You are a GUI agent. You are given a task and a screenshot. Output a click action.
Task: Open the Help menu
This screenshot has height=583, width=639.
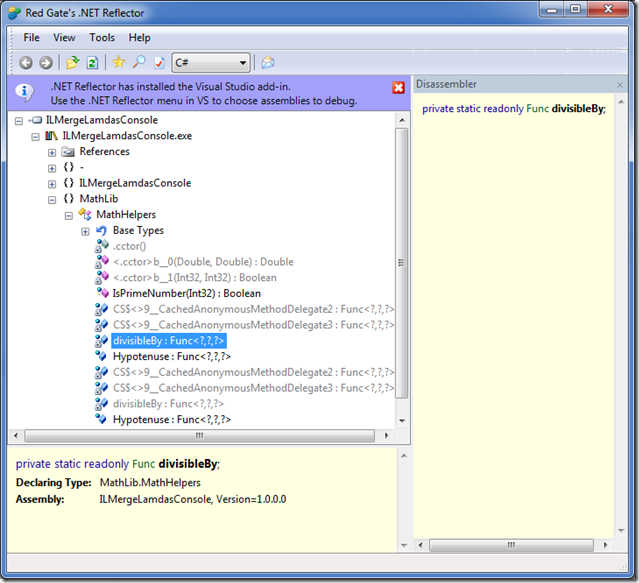[139, 37]
